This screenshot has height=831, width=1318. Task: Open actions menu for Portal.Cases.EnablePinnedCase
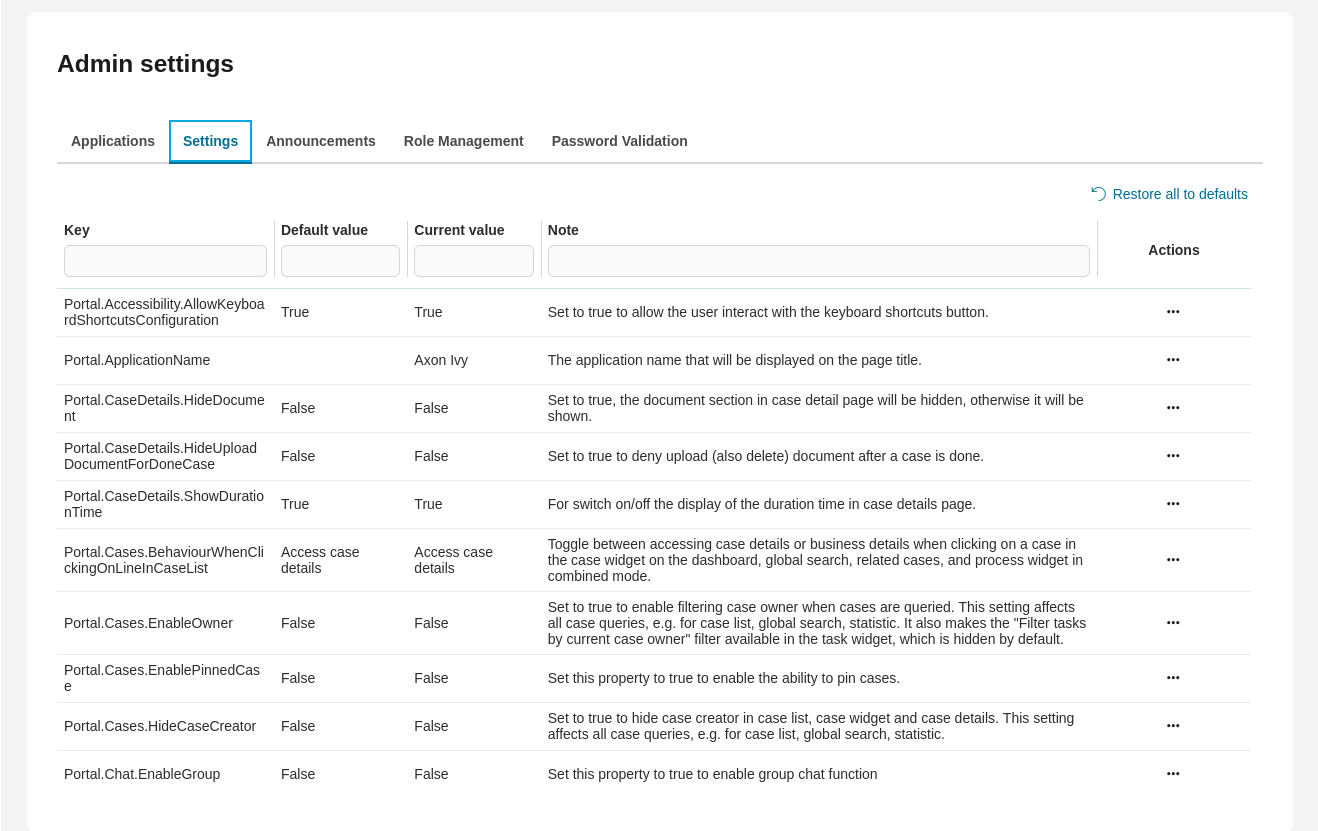pyautogui.click(x=1172, y=677)
